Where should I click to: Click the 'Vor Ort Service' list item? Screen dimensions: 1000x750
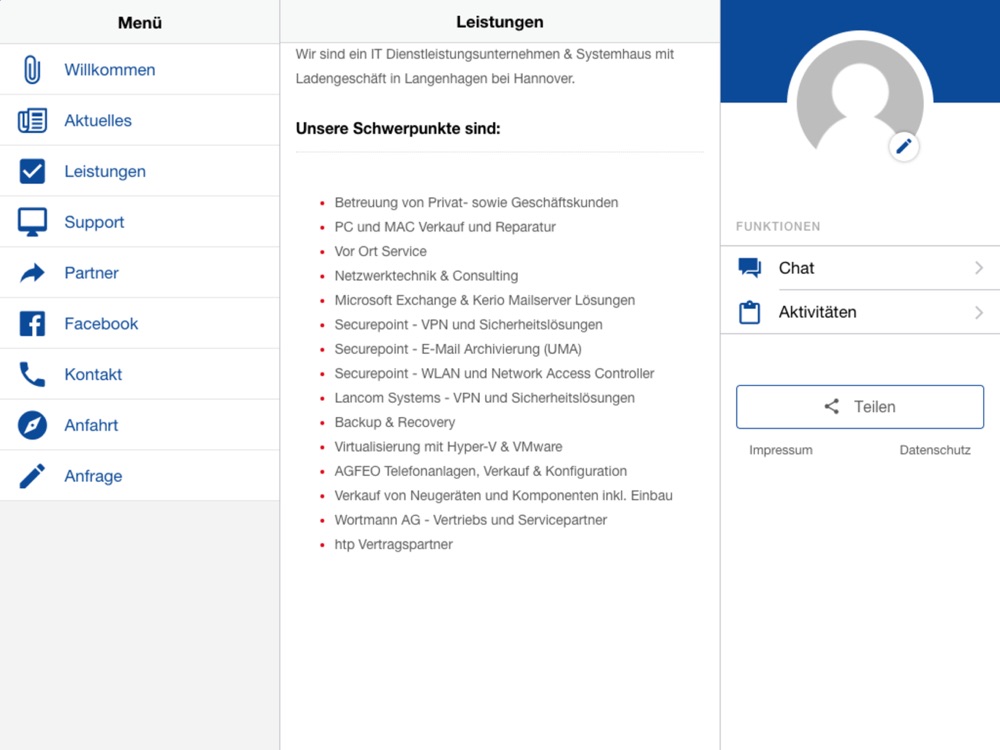point(381,251)
